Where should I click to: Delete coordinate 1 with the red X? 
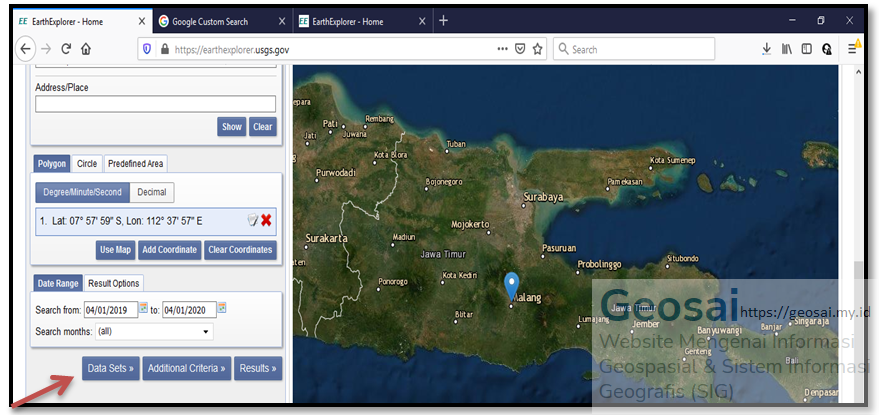[x=266, y=220]
